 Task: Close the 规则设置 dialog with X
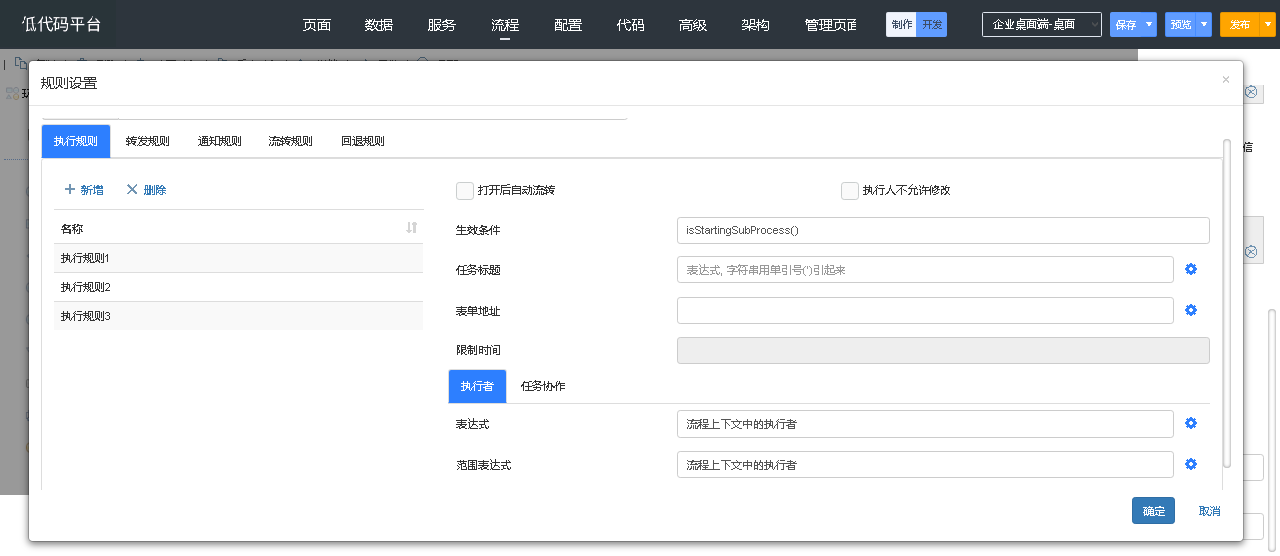(x=1225, y=80)
